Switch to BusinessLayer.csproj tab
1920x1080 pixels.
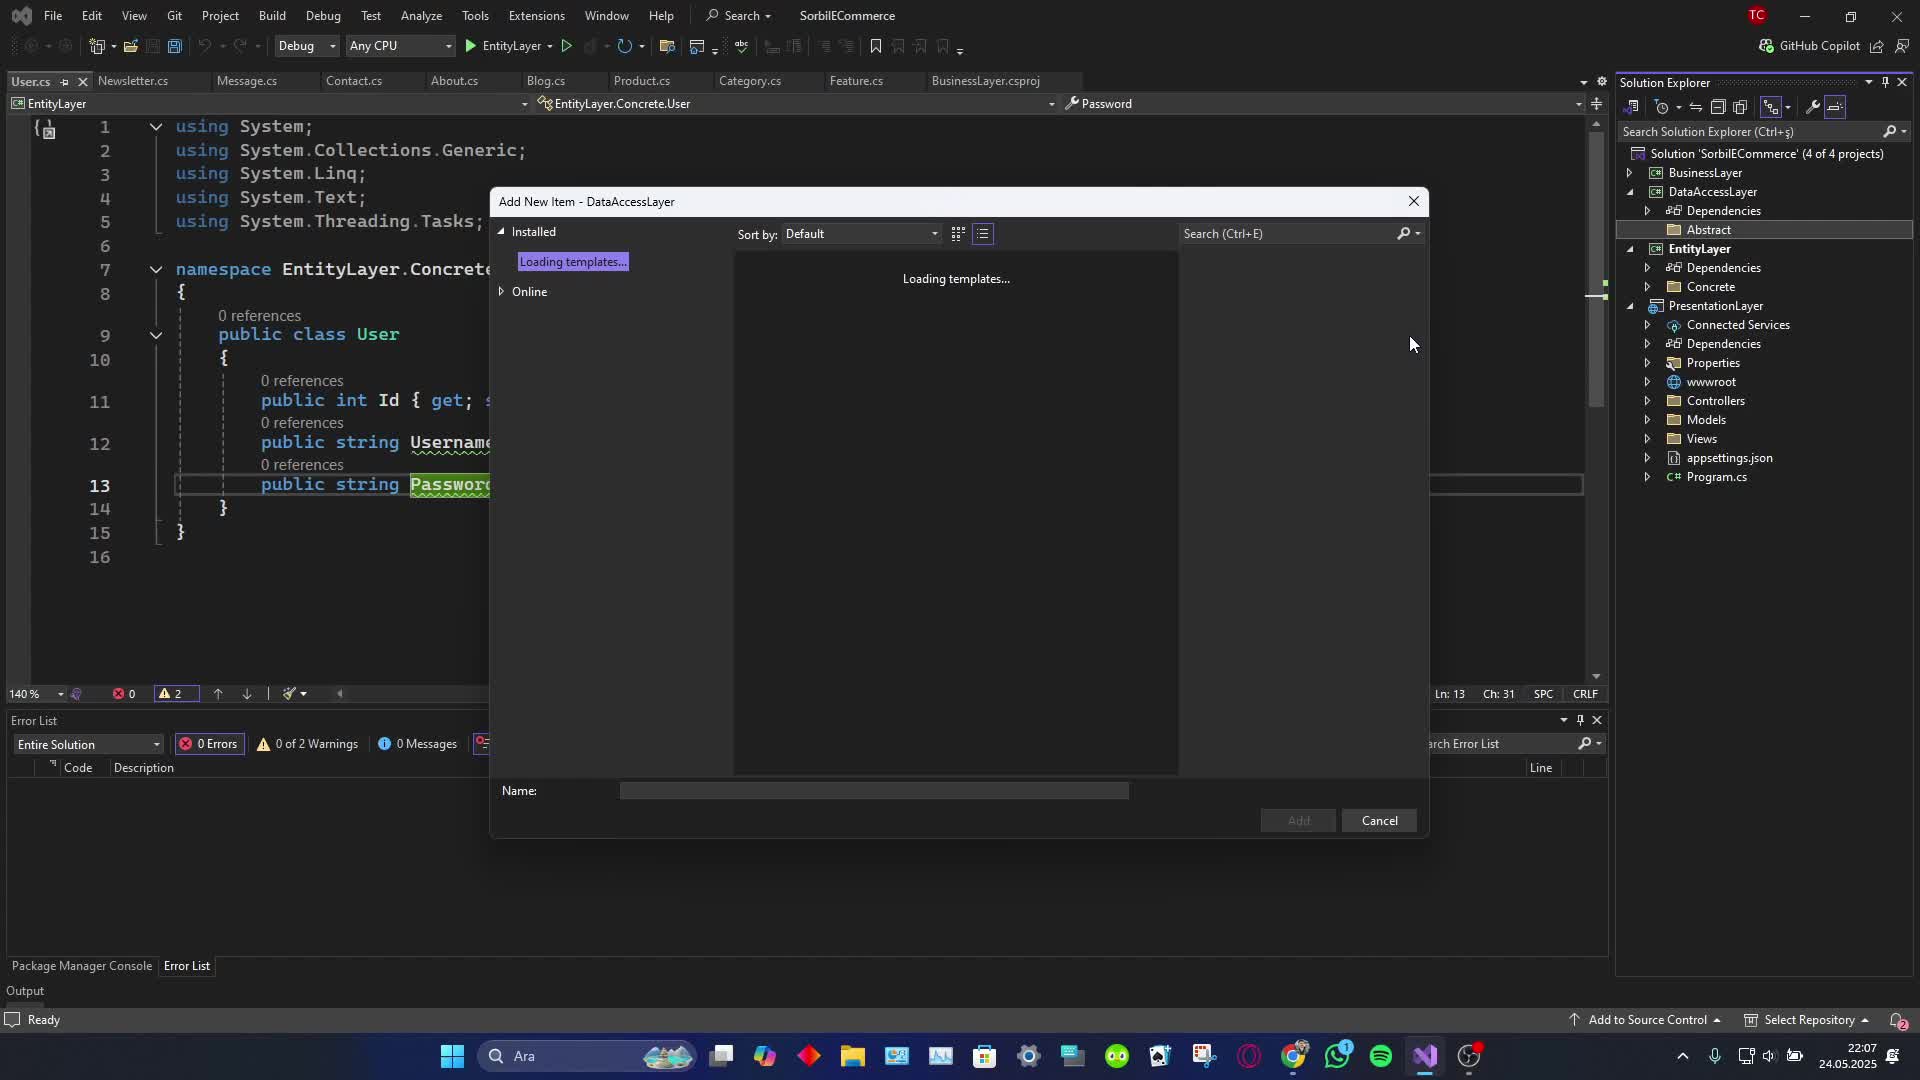coord(985,81)
